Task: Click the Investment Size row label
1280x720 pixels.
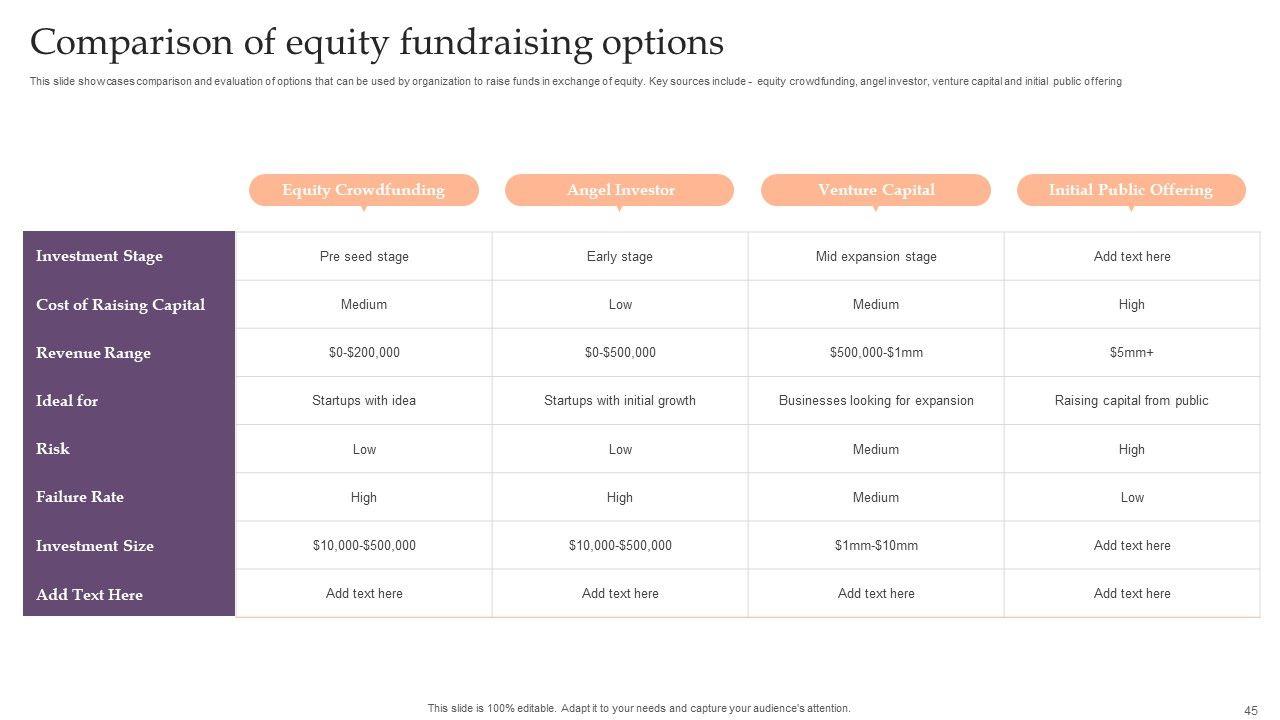Action: [x=95, y=546]
